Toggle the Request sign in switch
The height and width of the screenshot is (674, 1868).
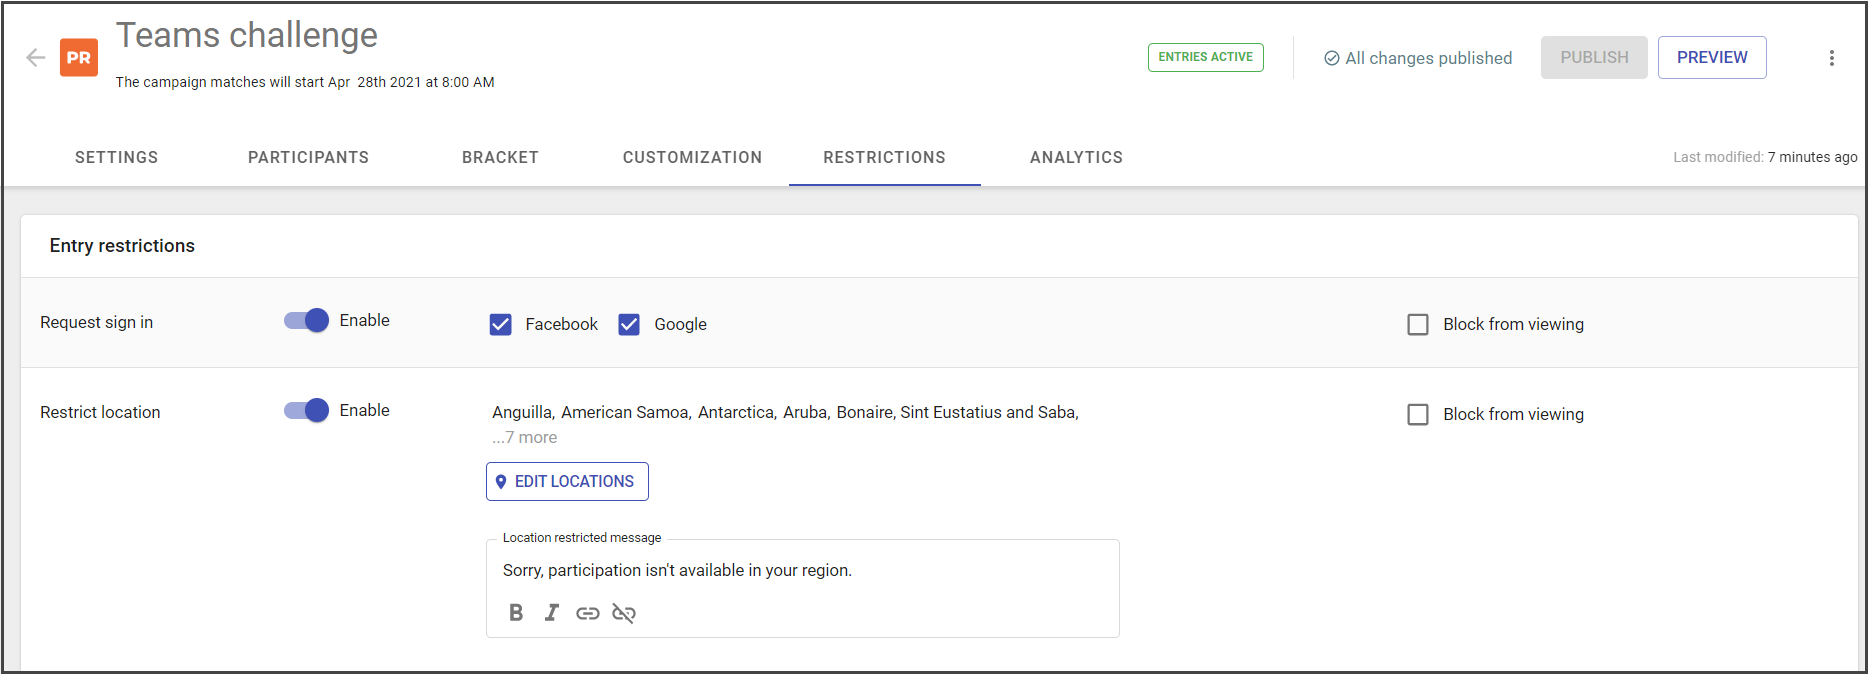306,320
